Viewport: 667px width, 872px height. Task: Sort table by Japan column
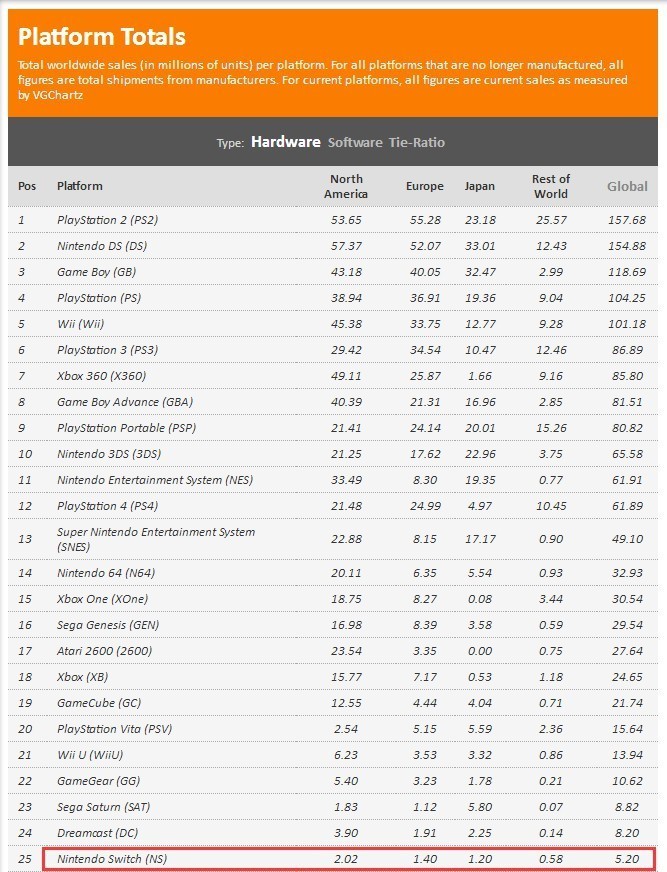point(479,186)
